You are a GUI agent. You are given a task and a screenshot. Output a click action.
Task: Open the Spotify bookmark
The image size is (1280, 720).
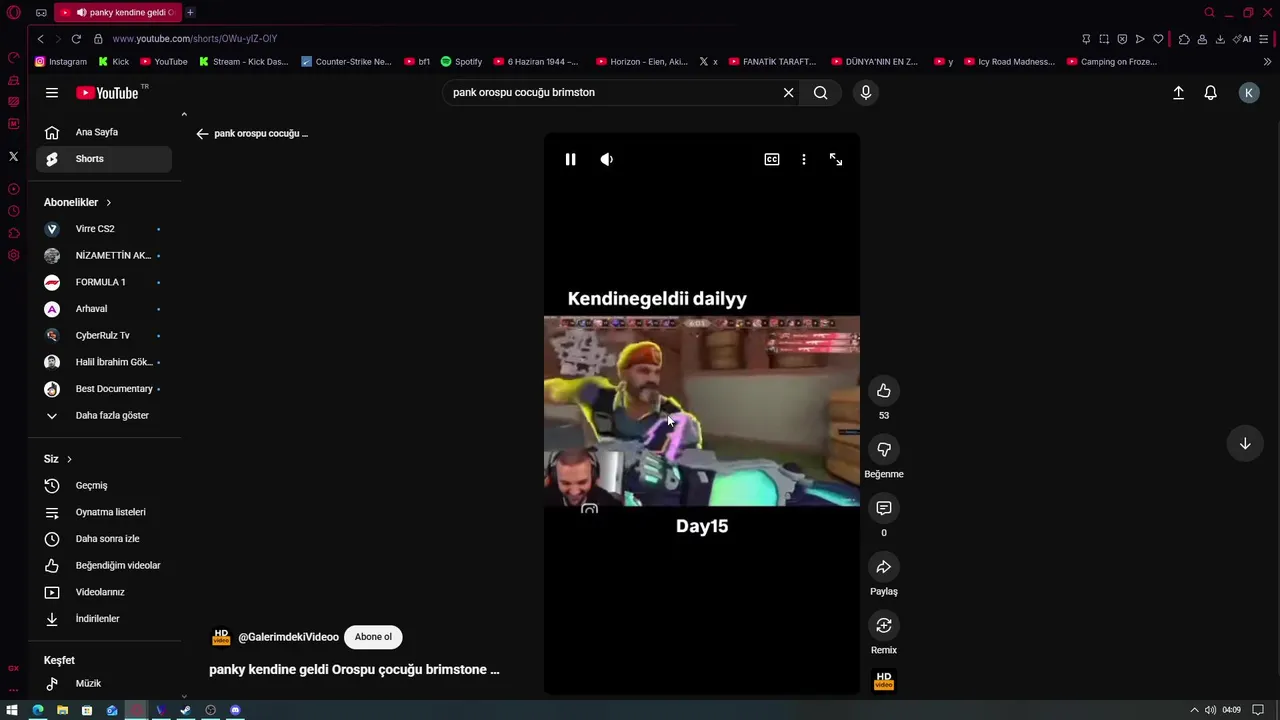461,62
